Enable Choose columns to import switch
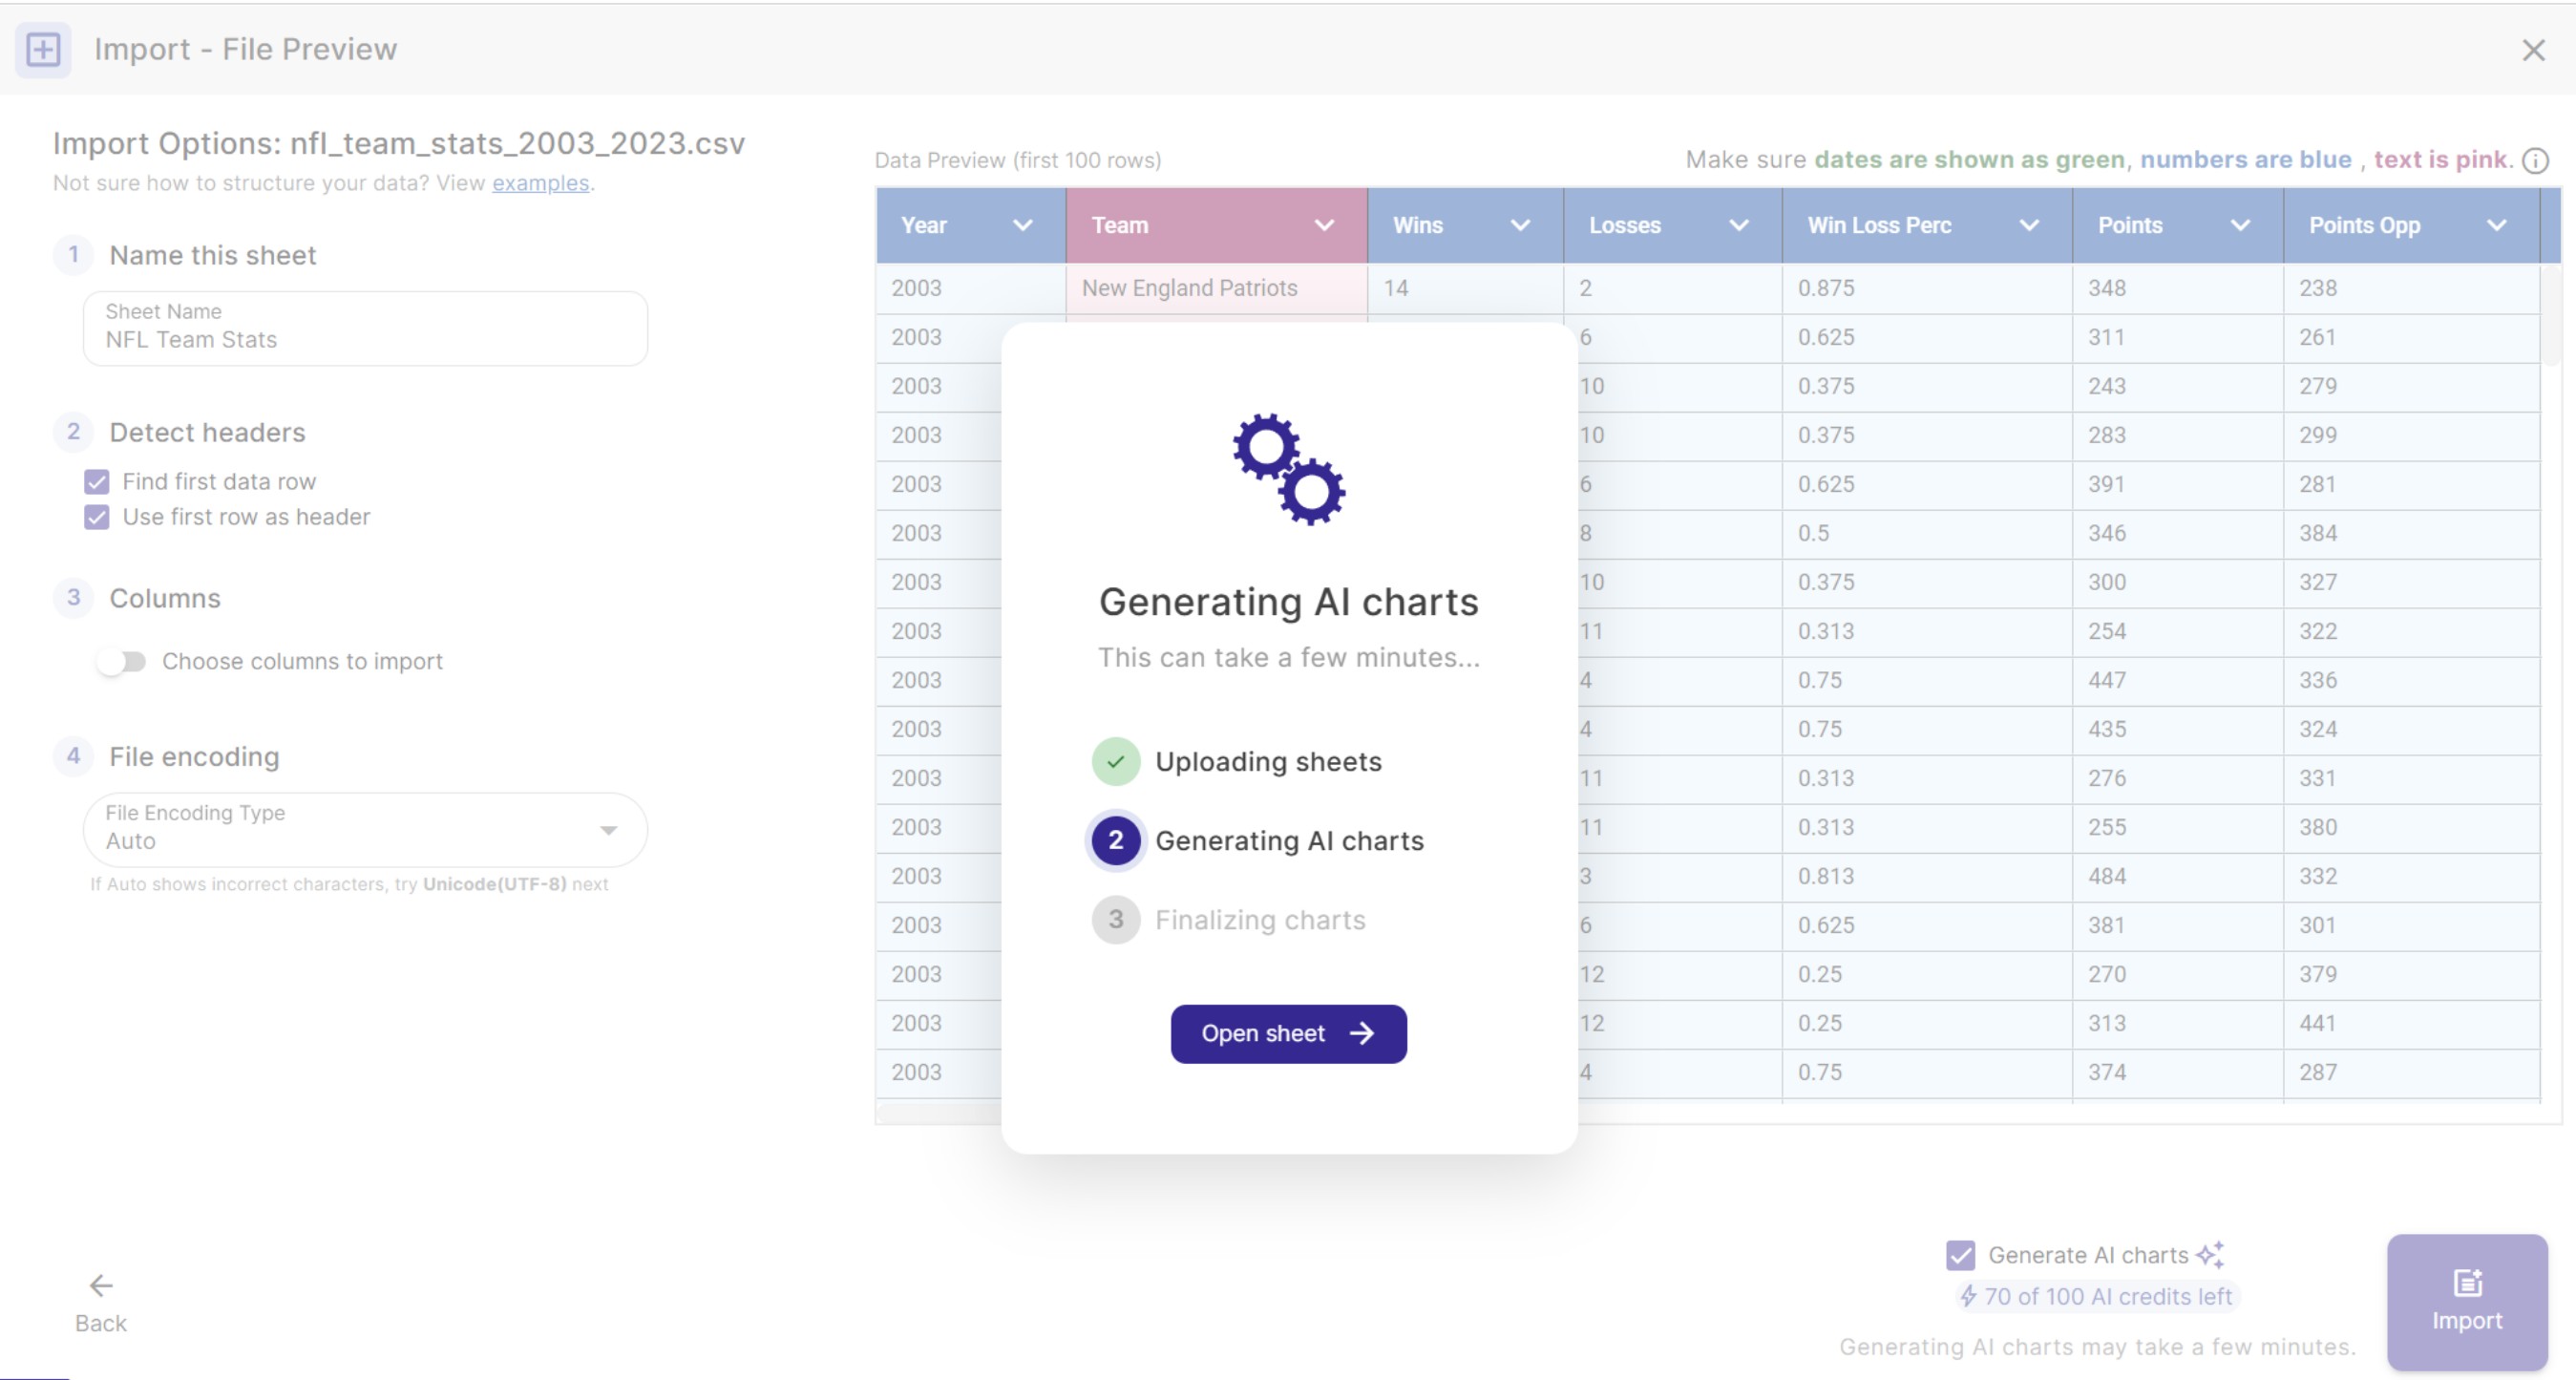 coord(121,661)
